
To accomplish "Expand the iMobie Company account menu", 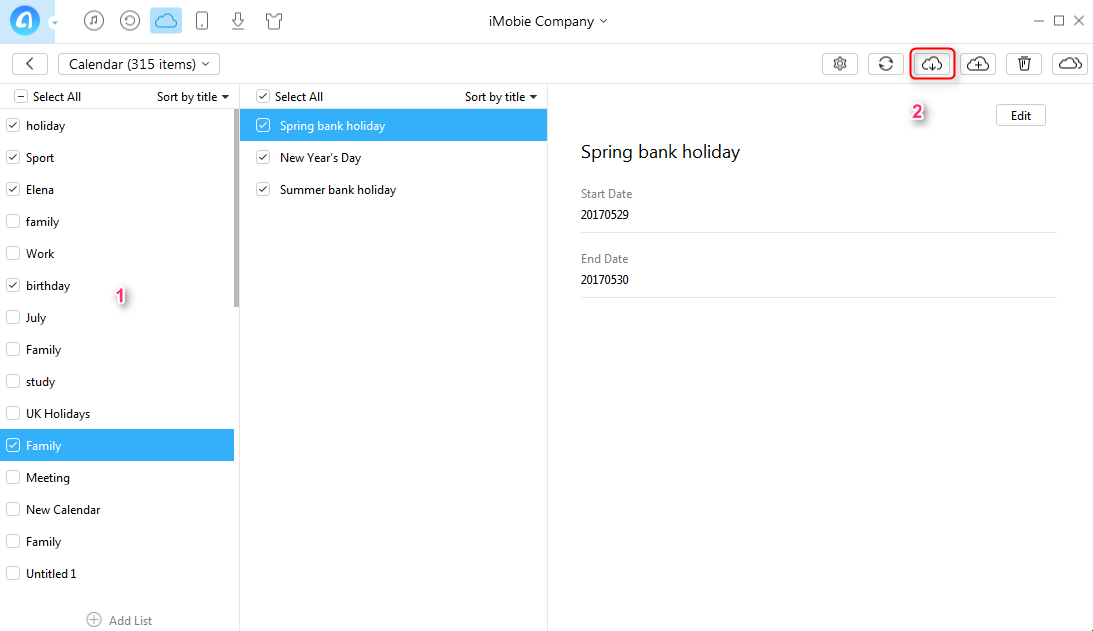I will pos(548,21).
